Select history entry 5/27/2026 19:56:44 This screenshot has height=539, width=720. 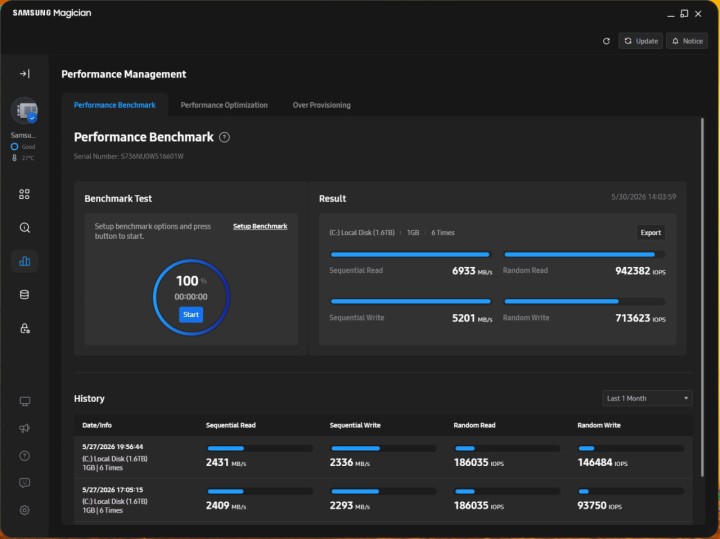click(383, 457)
